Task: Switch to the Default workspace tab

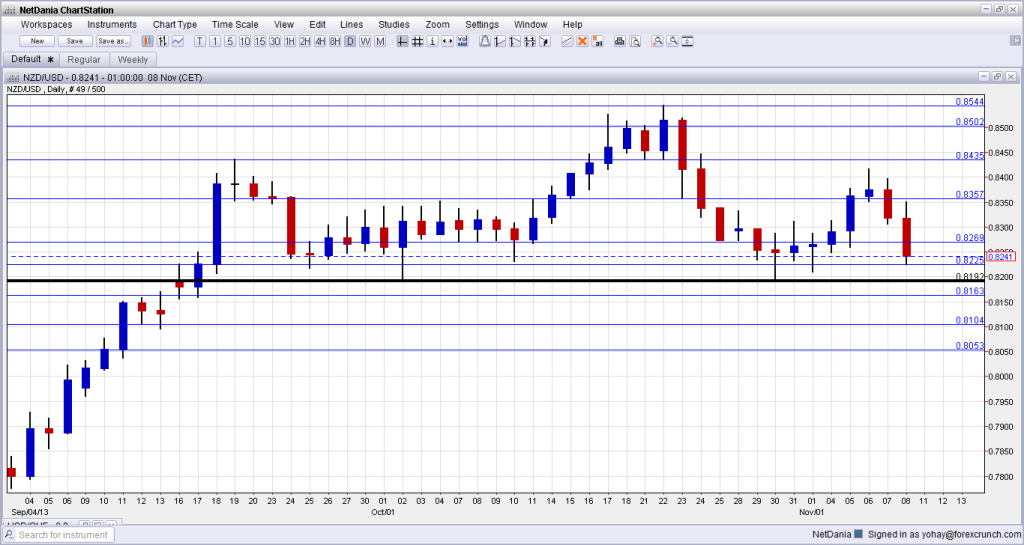Action: click(x=31, y=59)
